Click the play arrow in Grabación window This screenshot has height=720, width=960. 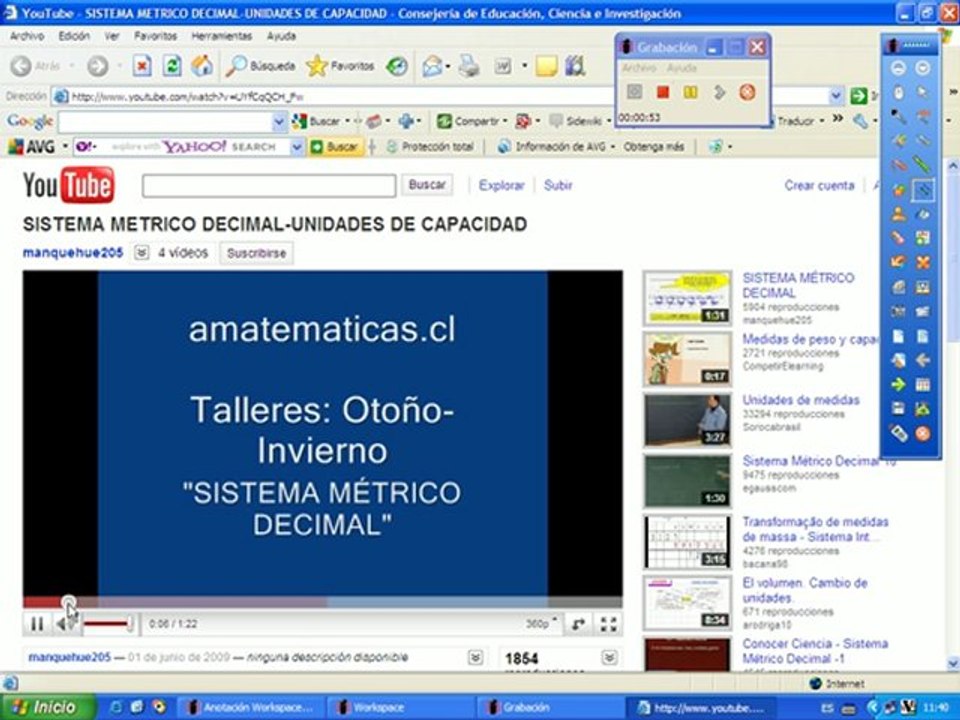click(x=719, y=92)
